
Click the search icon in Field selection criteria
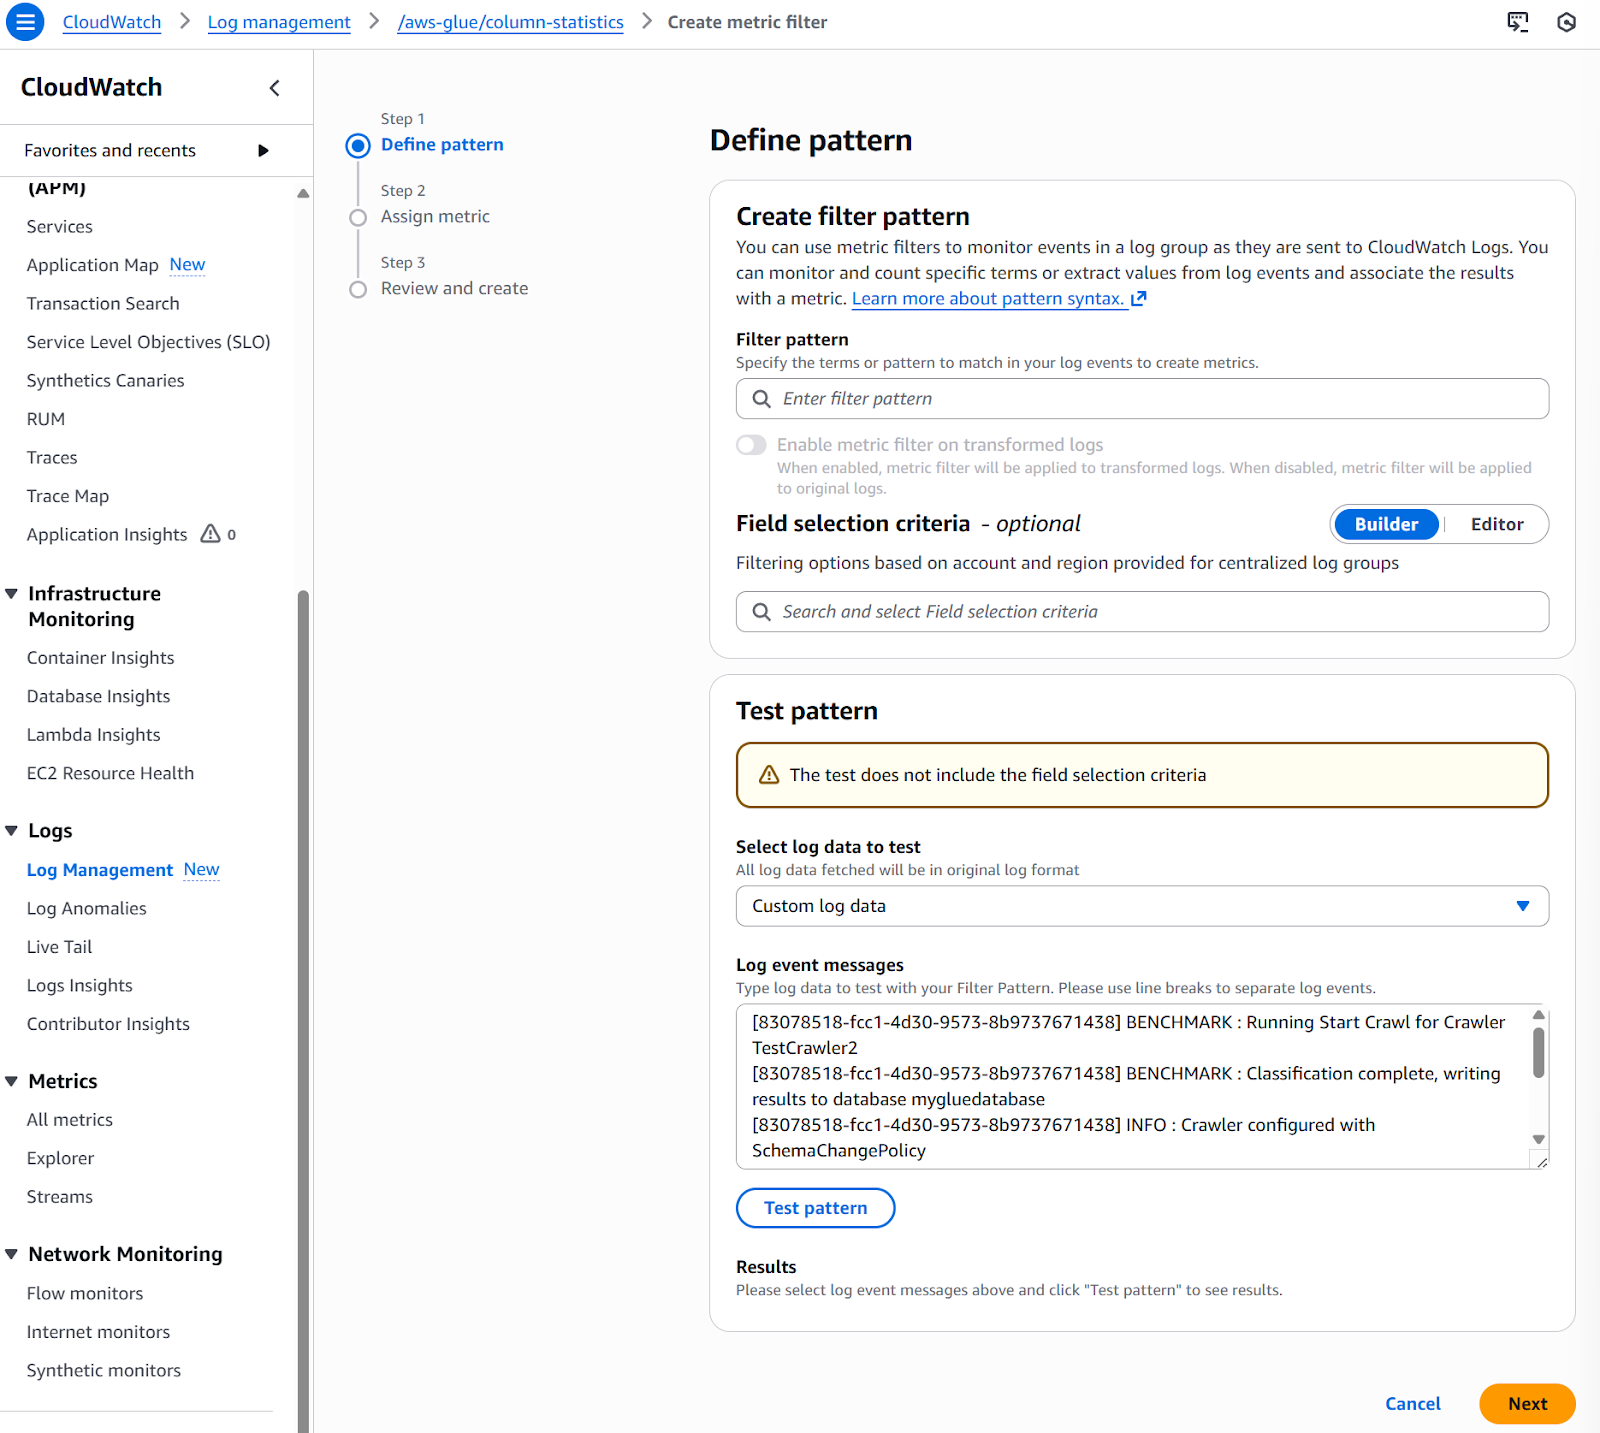761,611
